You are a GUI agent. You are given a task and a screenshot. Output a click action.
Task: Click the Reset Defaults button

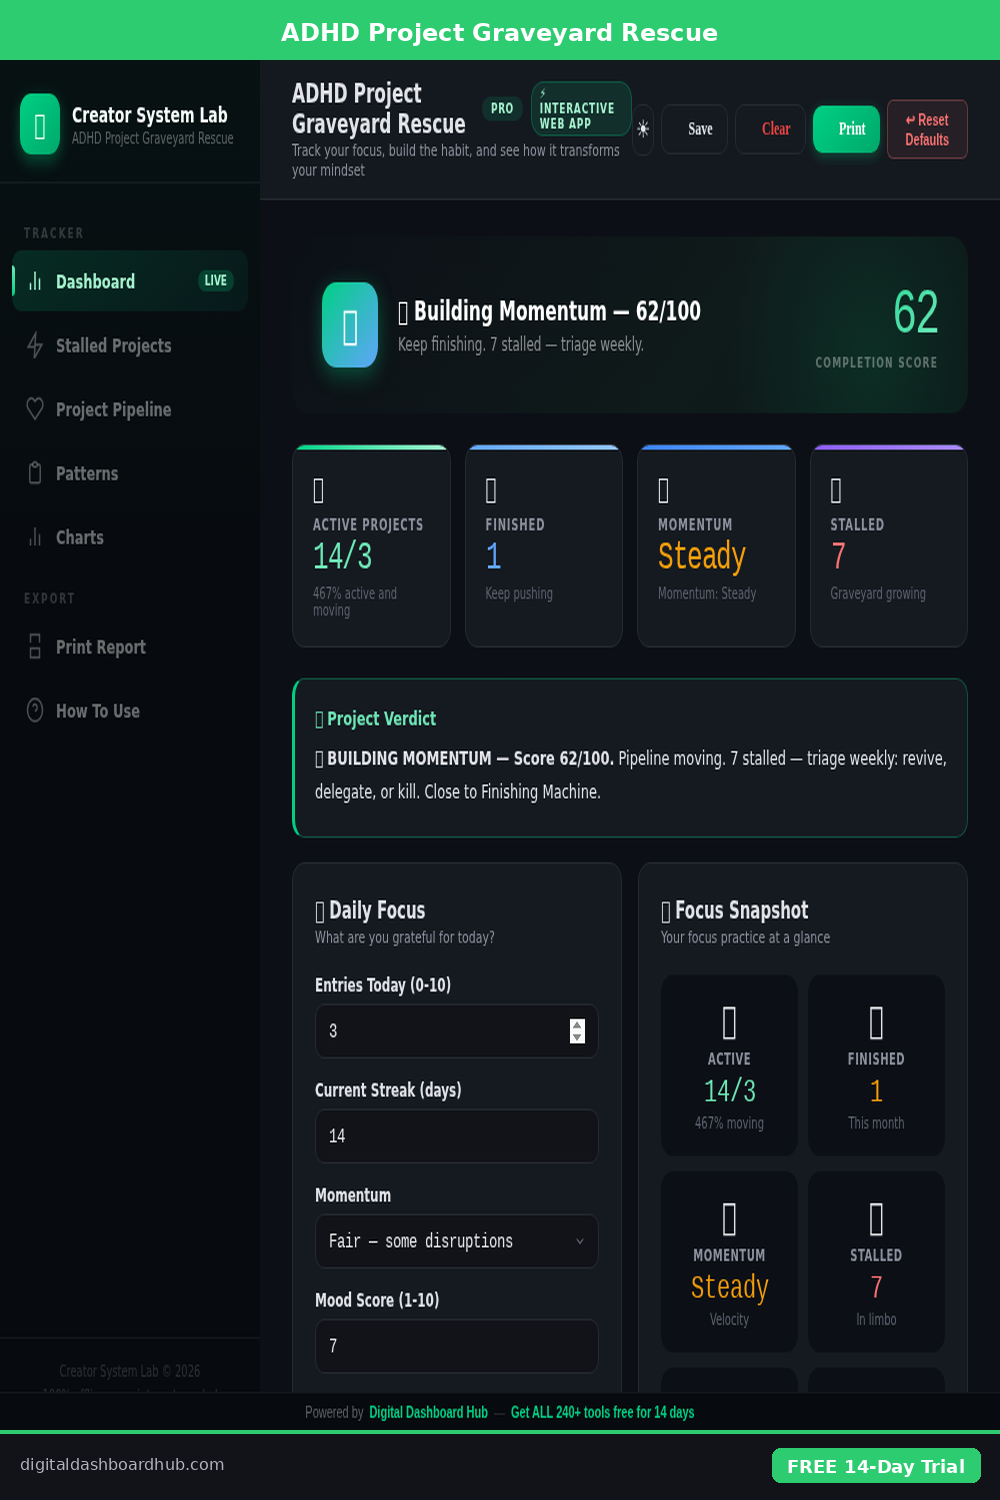pyautogui.click(x=927, y=129)
